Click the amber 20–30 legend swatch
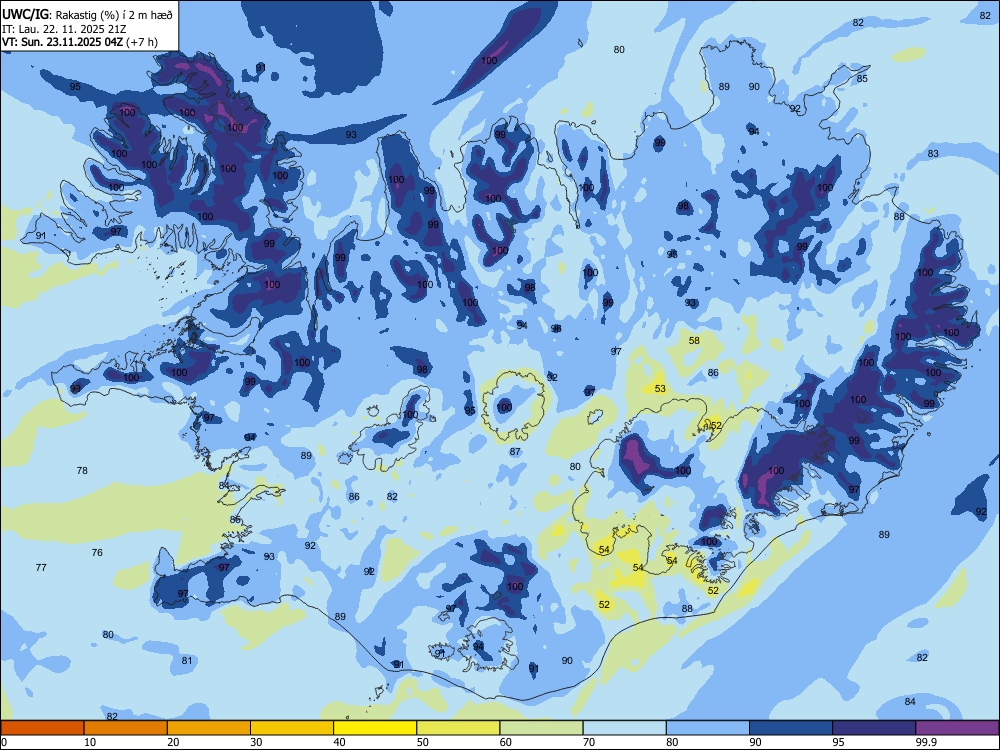Screen dimensions: 1000x750 tap(209, 728)
